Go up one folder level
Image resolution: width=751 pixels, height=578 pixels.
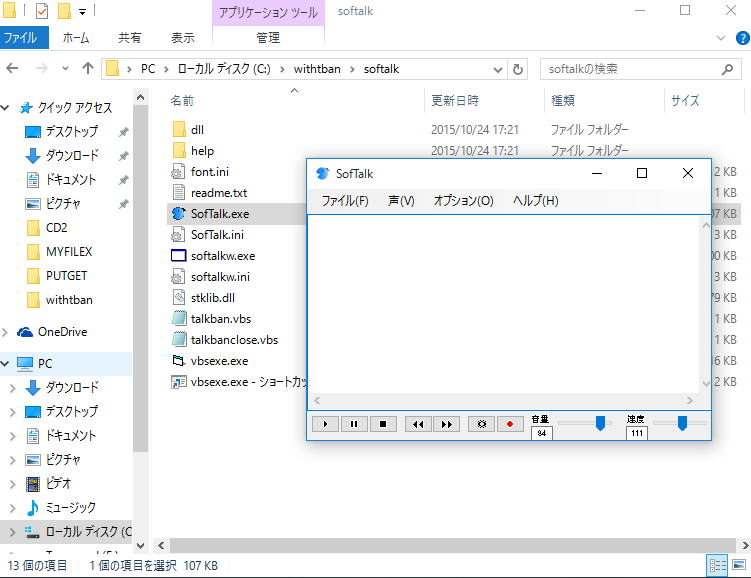coord(88,68)
